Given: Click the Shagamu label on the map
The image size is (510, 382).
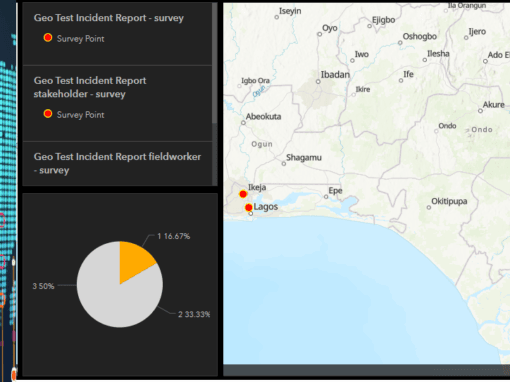Looking at the screenshot, I should [304, 157].
